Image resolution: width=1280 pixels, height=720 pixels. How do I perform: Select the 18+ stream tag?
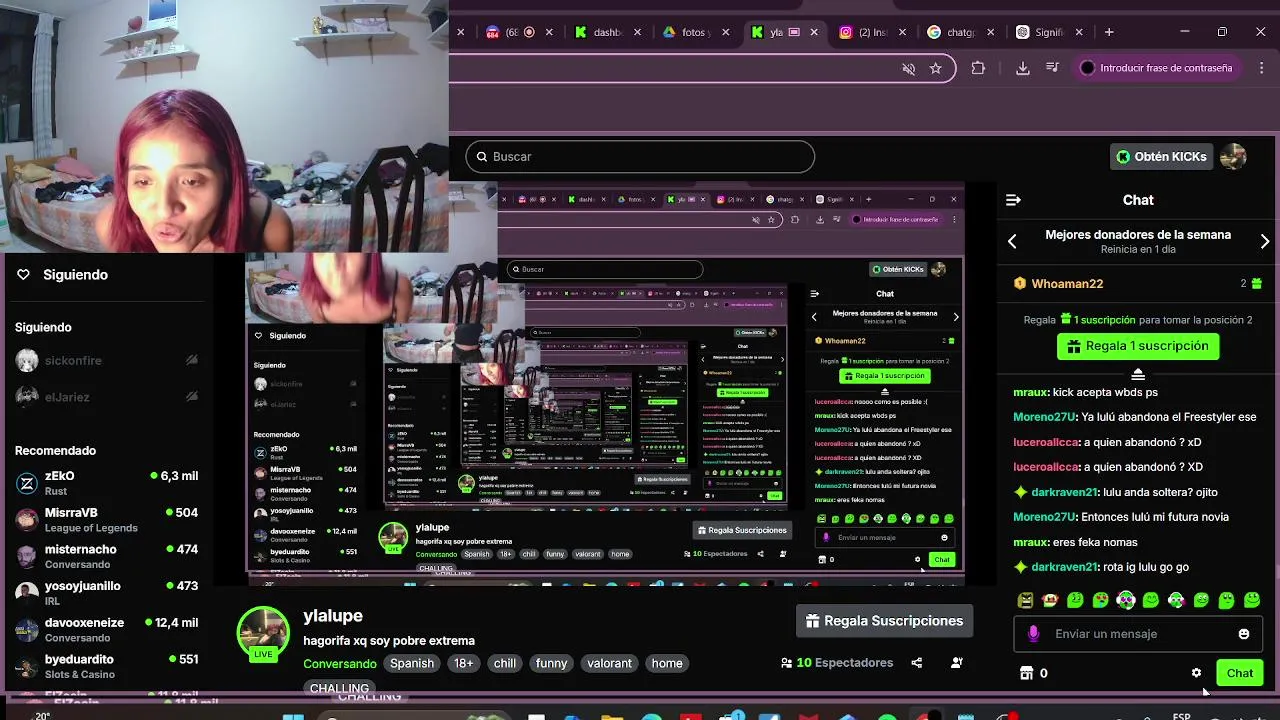(x=464, y=663)
